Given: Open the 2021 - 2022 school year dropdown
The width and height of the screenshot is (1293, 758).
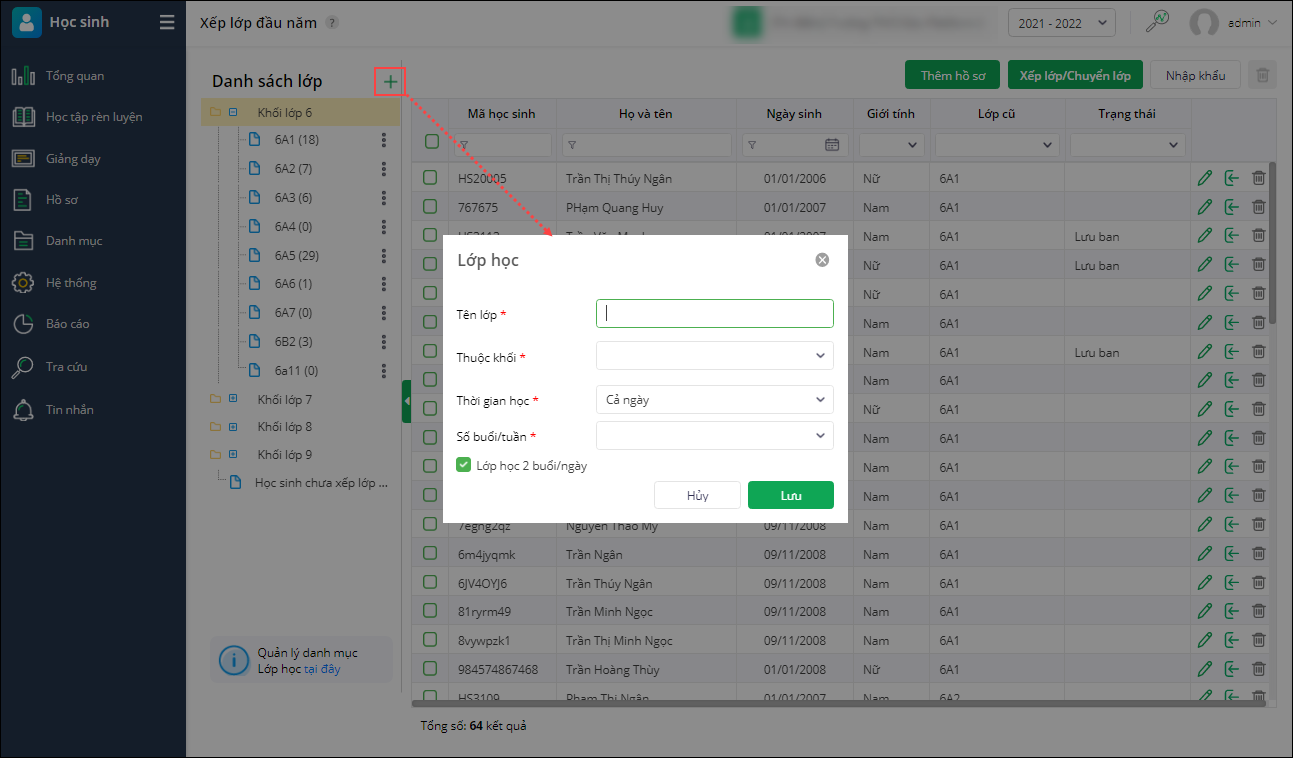Looking at the screenshot, I should (1061, 23).
